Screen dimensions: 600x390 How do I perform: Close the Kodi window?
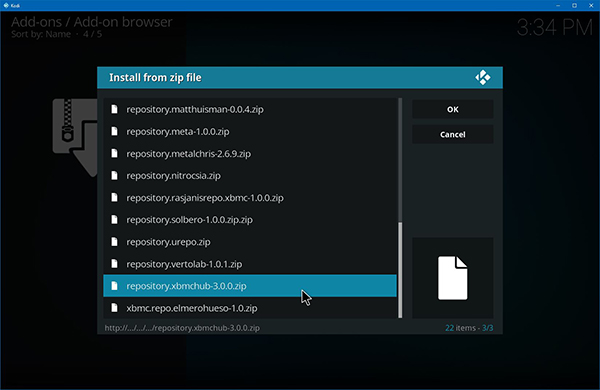591,5
